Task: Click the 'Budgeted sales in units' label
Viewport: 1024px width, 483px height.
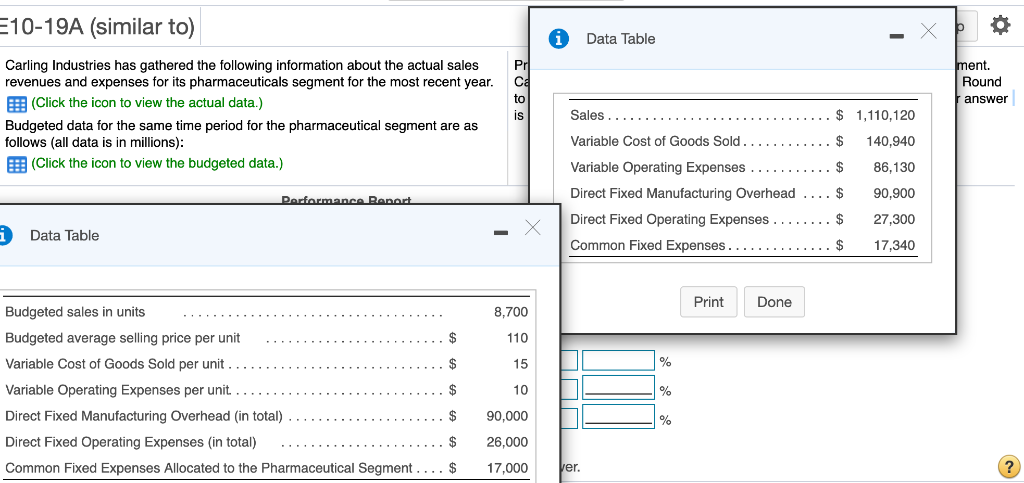Action: coord(75,312)
